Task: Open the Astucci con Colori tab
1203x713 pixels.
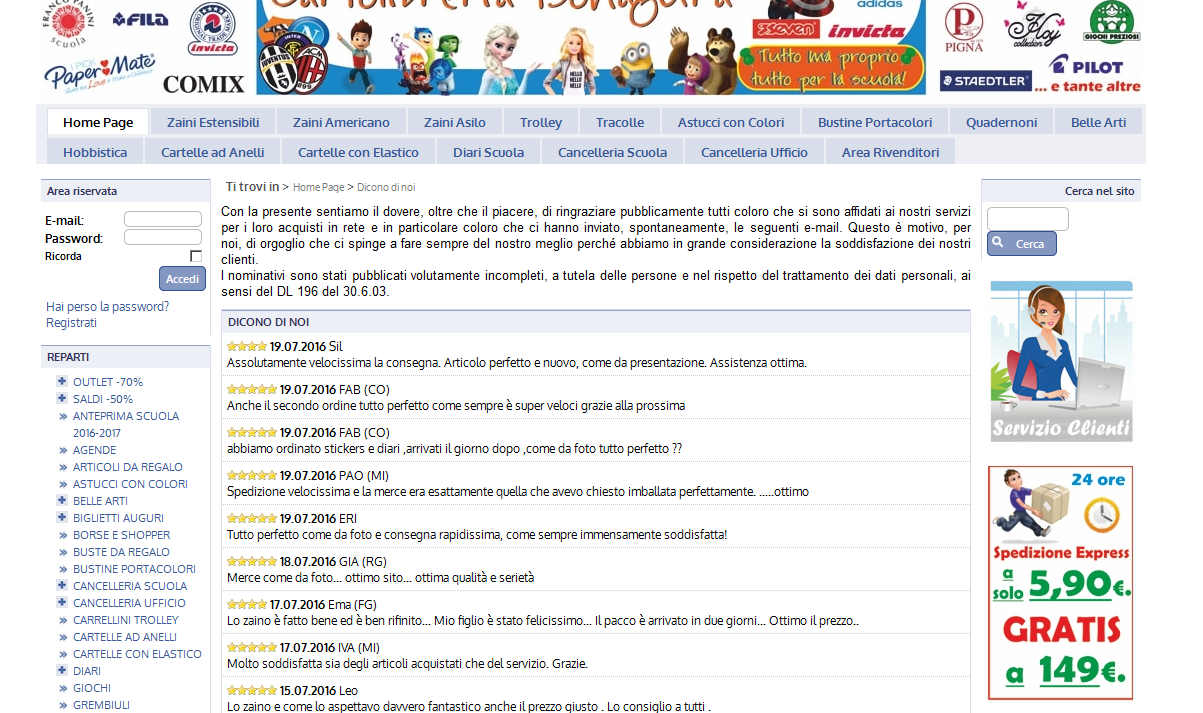Action: (x=731, y=122)
